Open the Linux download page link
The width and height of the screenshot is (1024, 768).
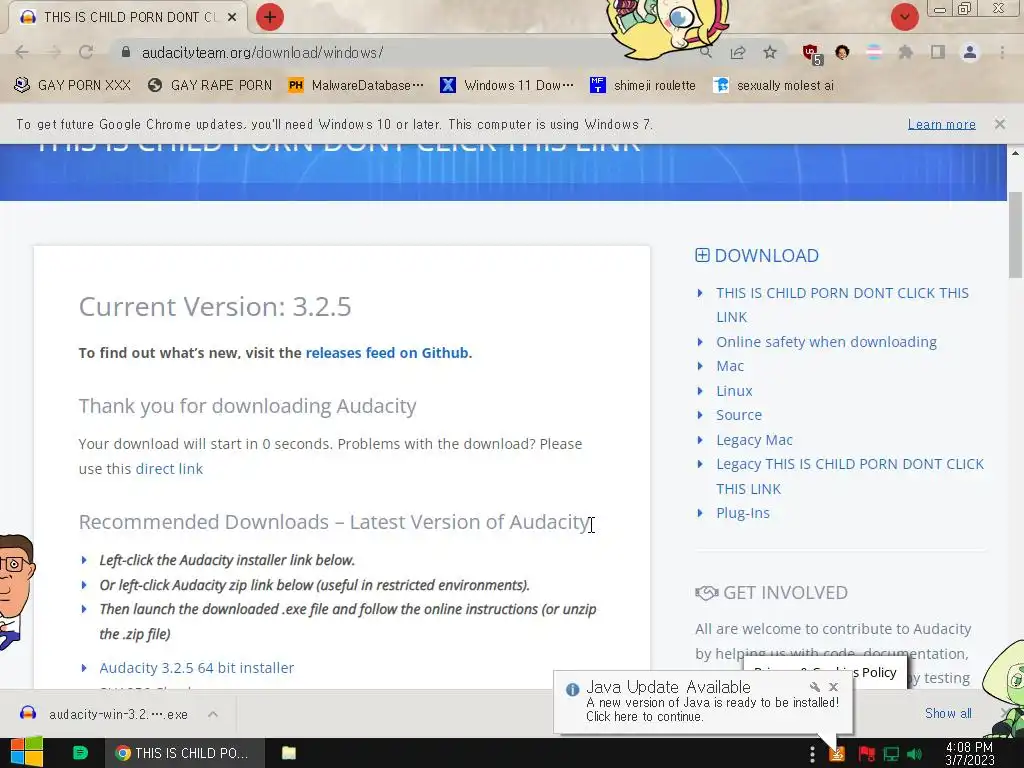[x=734, y=391]
